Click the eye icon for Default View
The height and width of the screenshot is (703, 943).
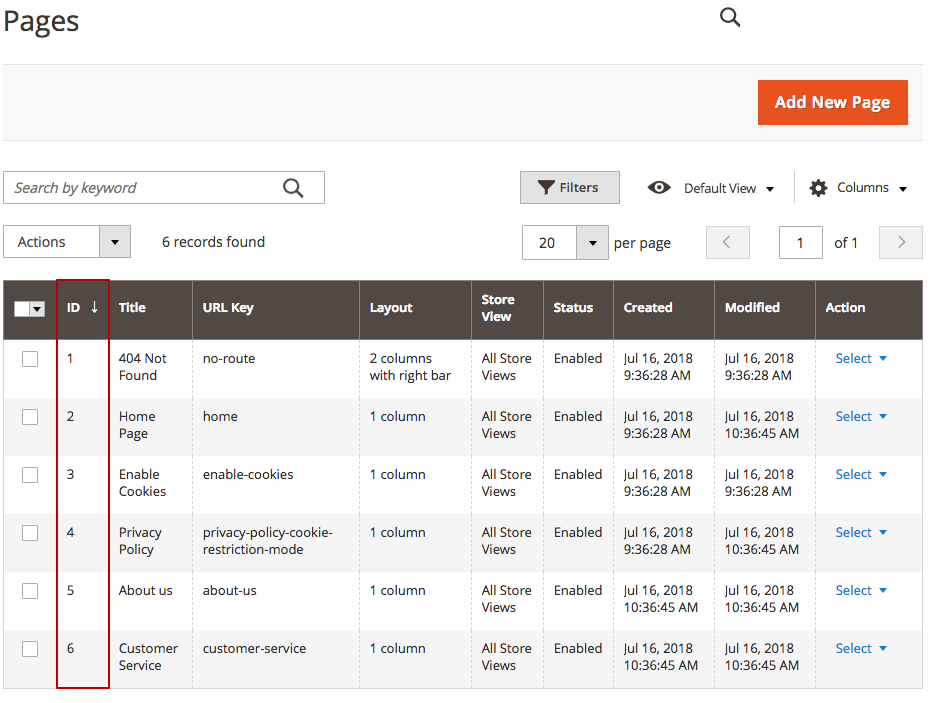point(659,188)
